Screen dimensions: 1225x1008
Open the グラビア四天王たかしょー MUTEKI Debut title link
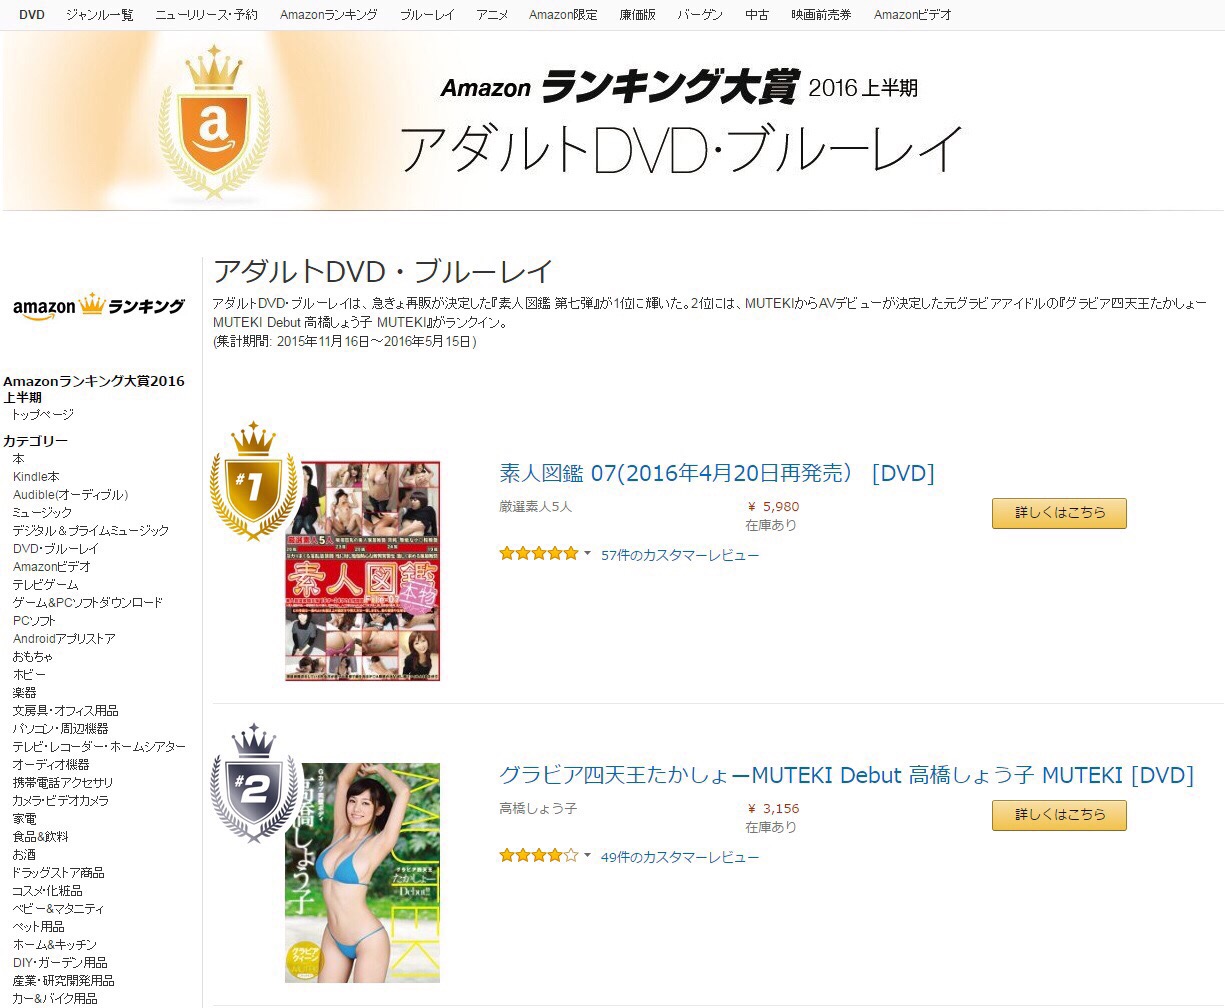tap(846, 775)
